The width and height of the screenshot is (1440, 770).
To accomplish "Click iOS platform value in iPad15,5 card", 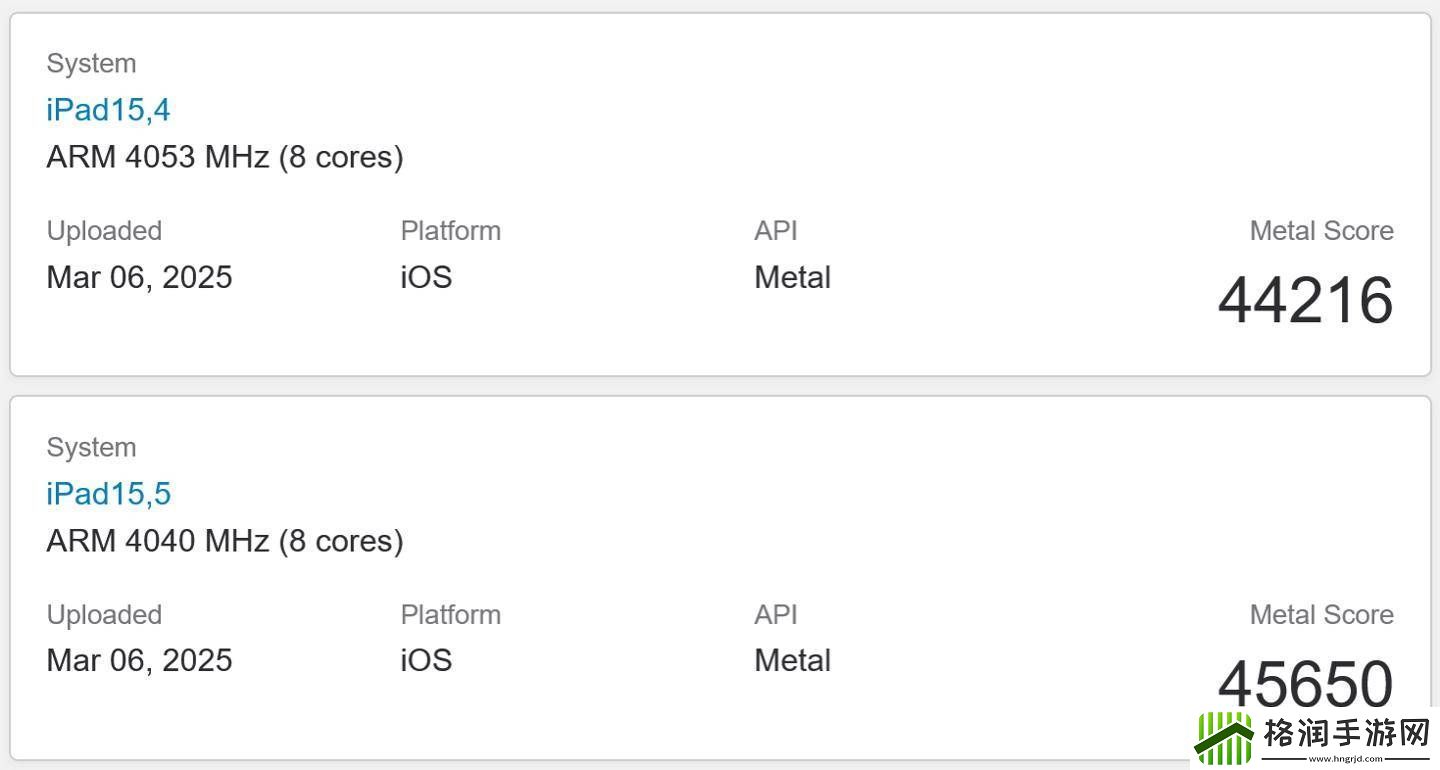I will (426, 660).
